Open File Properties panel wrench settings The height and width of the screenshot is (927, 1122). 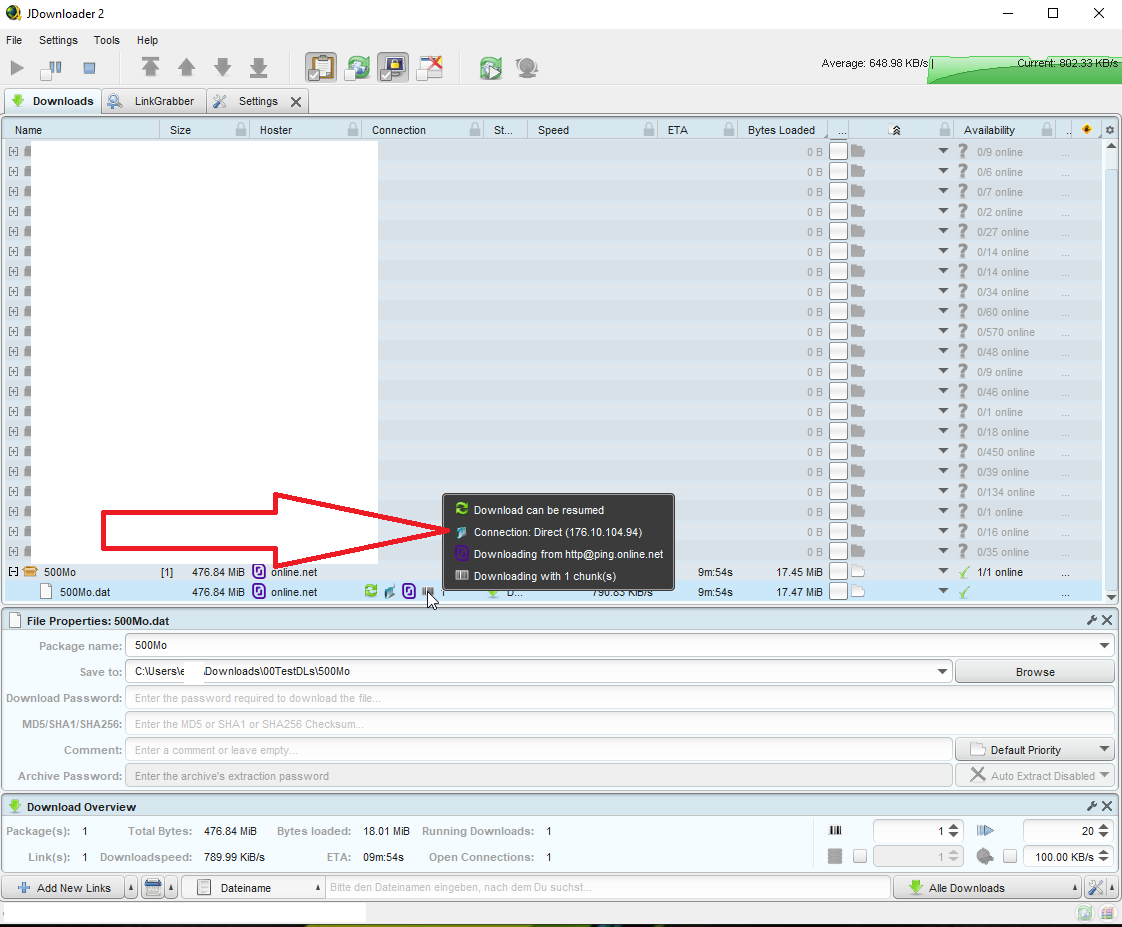[x=1092, y=620]
